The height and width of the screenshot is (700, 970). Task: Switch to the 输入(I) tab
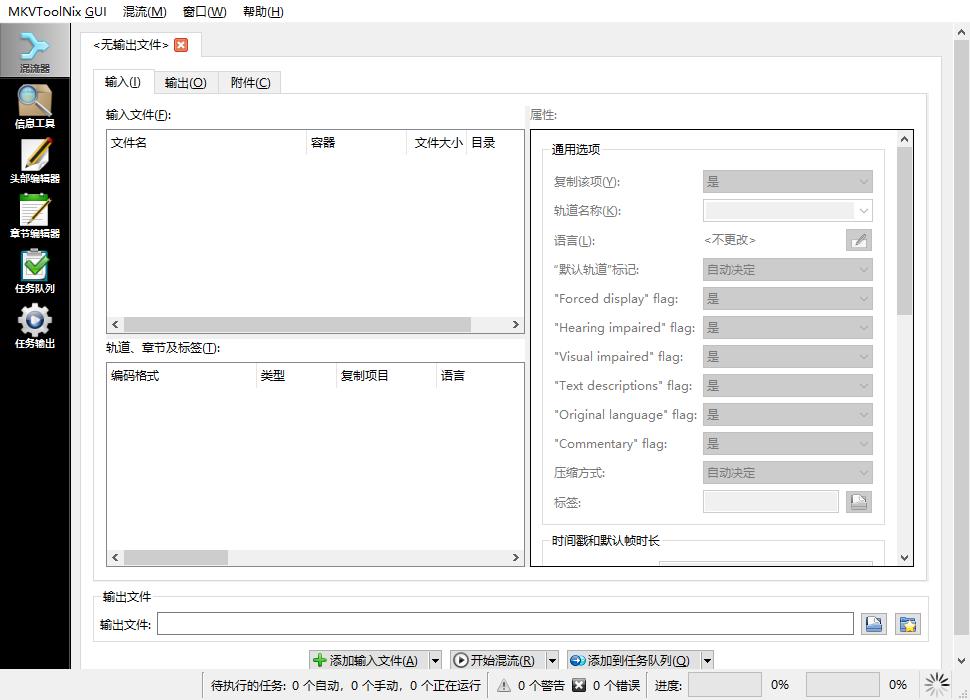point(123,82)
